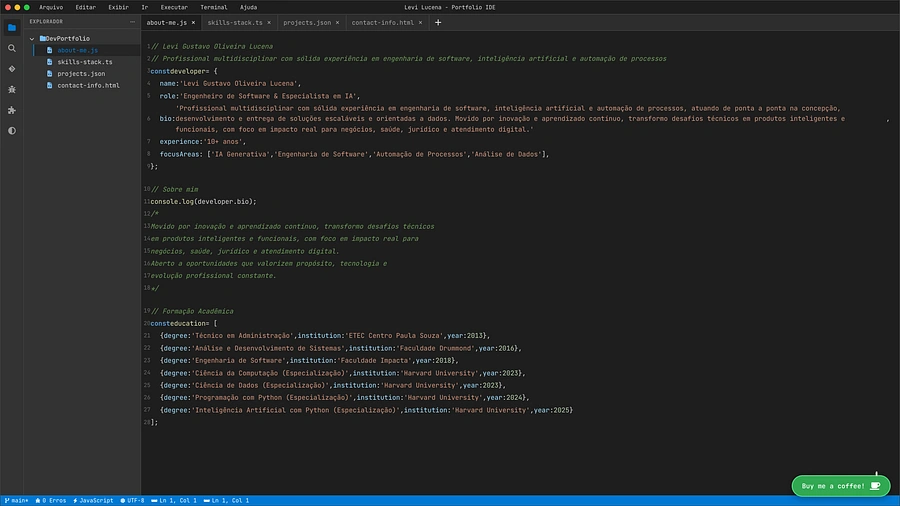This screenshot has height=506, width=900.
Task: Click the Explorador panel ellipsis menu
Action: (134, 21)
